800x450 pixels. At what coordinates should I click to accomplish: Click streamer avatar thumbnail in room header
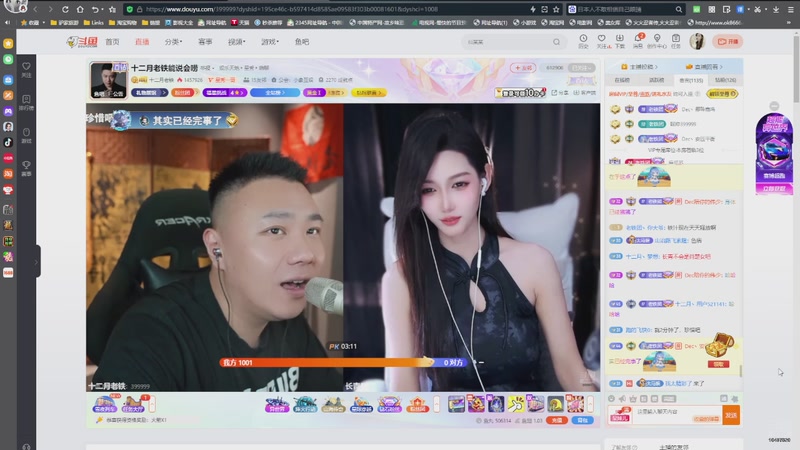pyautogui.click(x=108, y=80)
